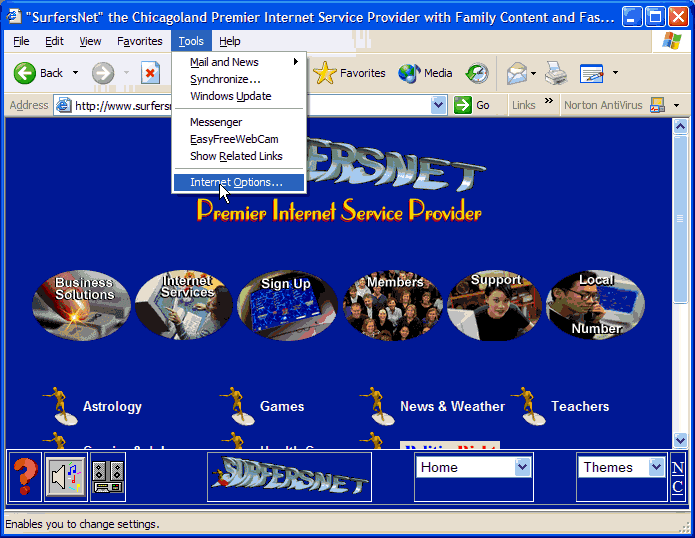Close the open Tools menu header
The height and width of the screenshot is (538, 695).
(191, 41)
